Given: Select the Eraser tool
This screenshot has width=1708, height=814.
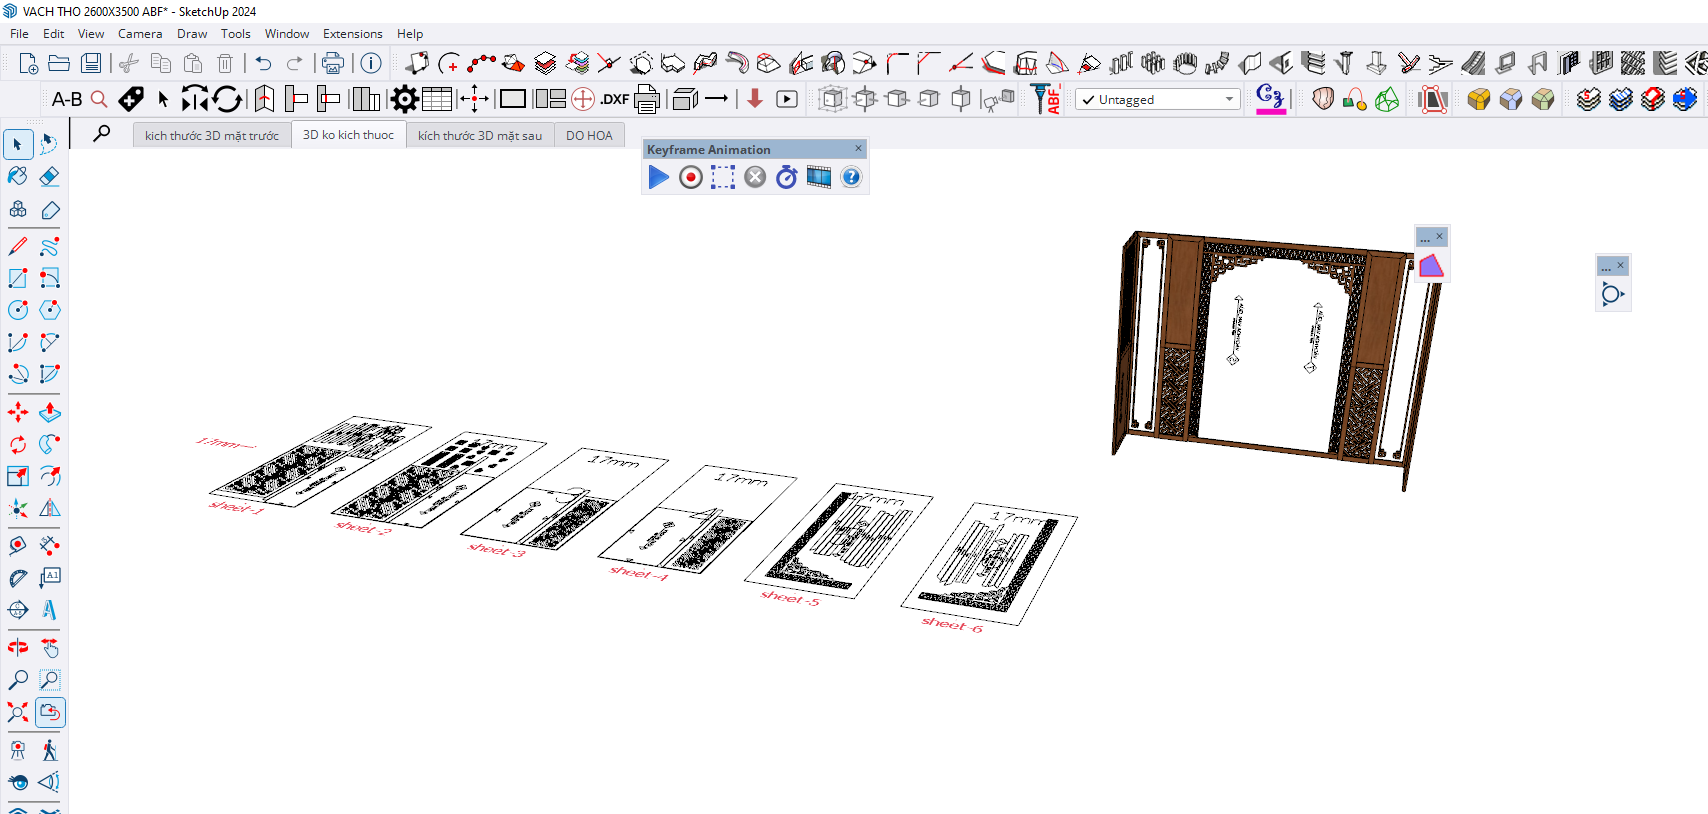Looking at the screenshot, I should pos(49,177).
